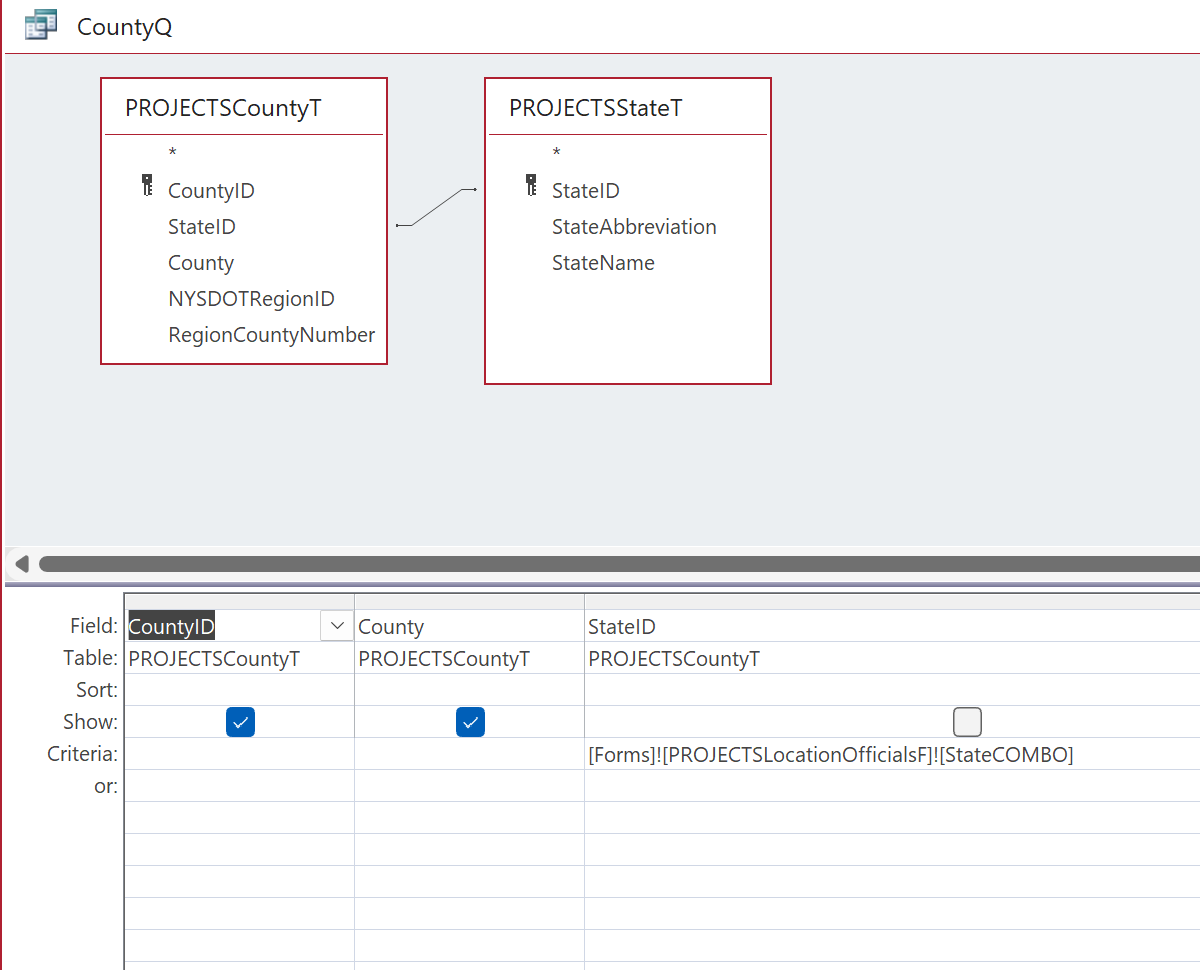
Task: Select NYSDOTRegionID in PROJECTSCountyT
Action: [x=251, y=298]
